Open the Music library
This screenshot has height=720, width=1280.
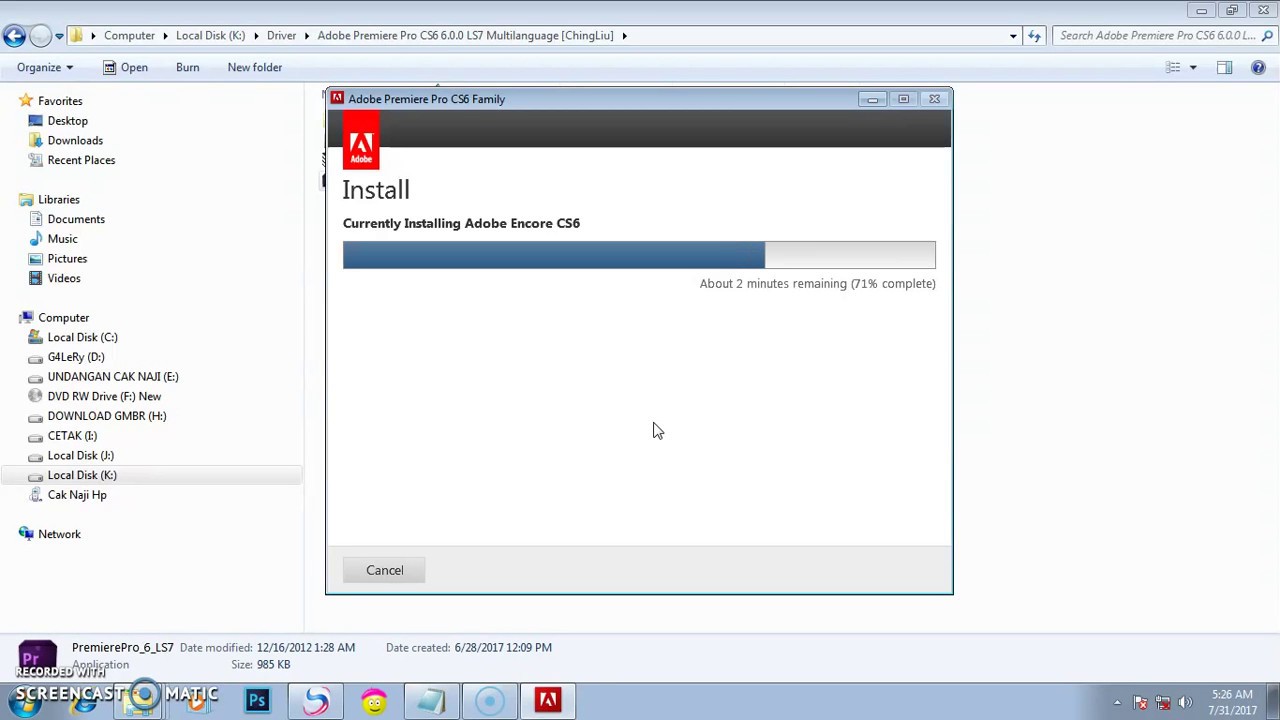click(x=62, y=238)
